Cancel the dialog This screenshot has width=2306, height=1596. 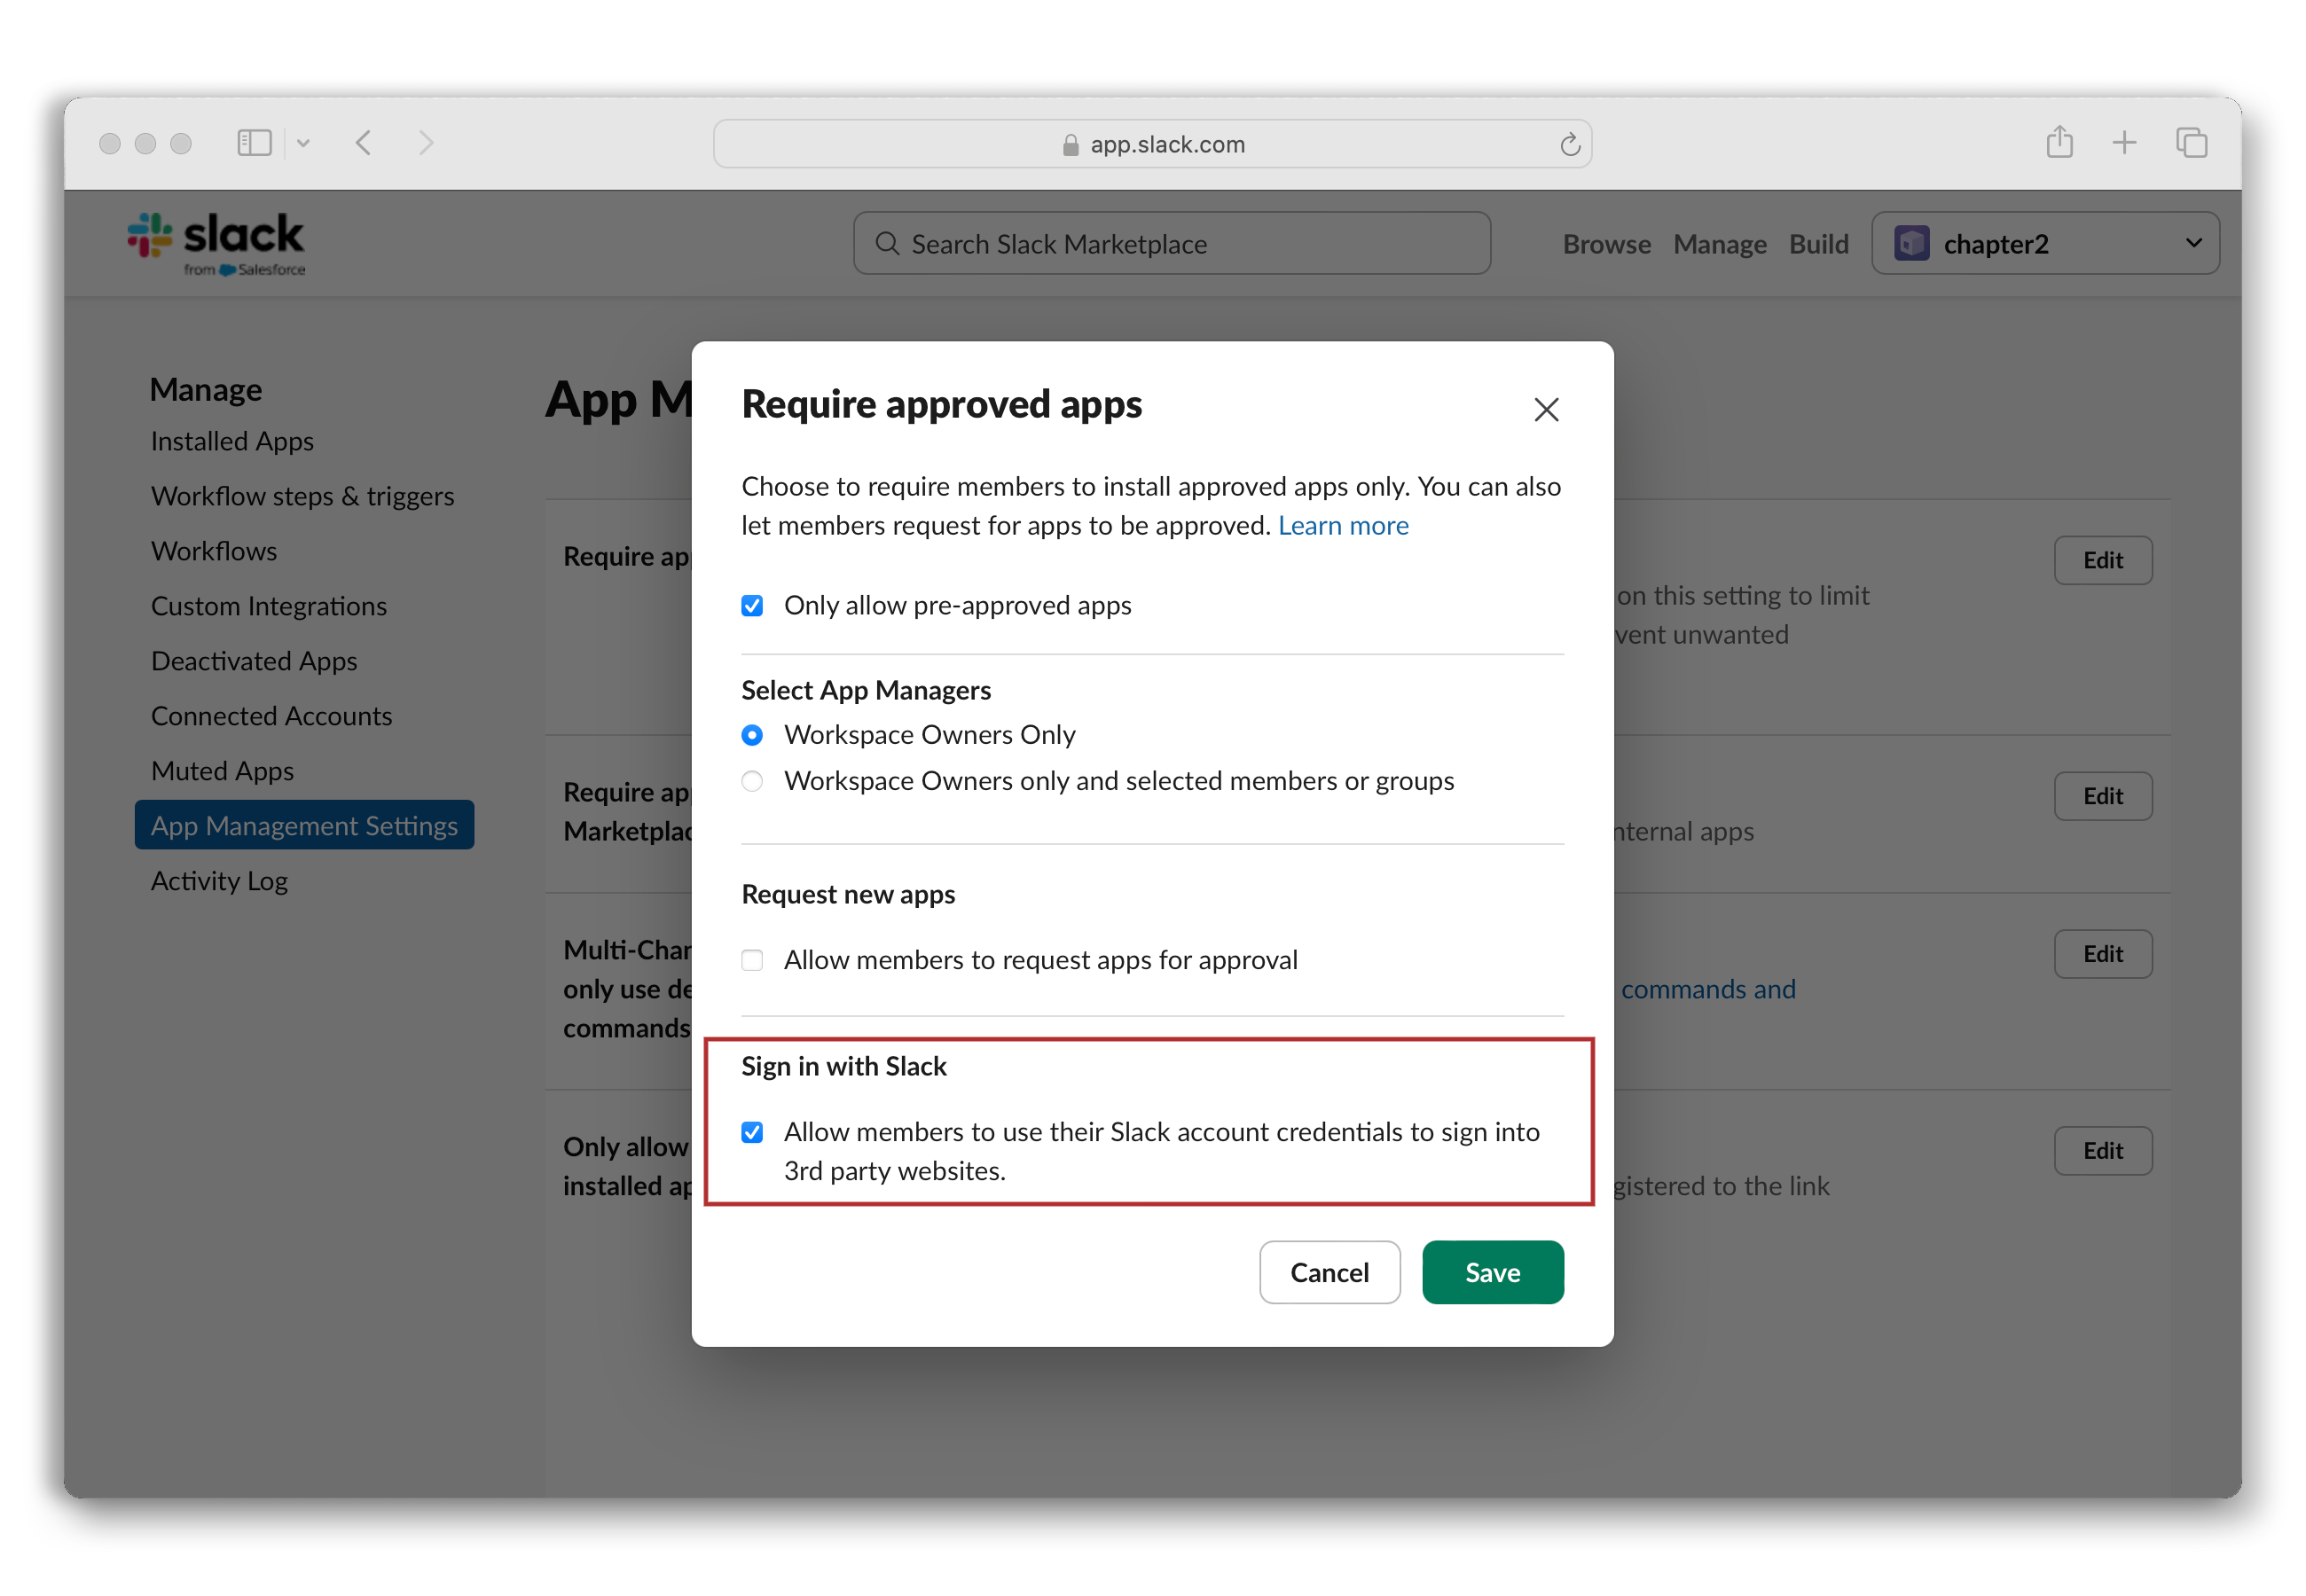coord(1329,1272)
